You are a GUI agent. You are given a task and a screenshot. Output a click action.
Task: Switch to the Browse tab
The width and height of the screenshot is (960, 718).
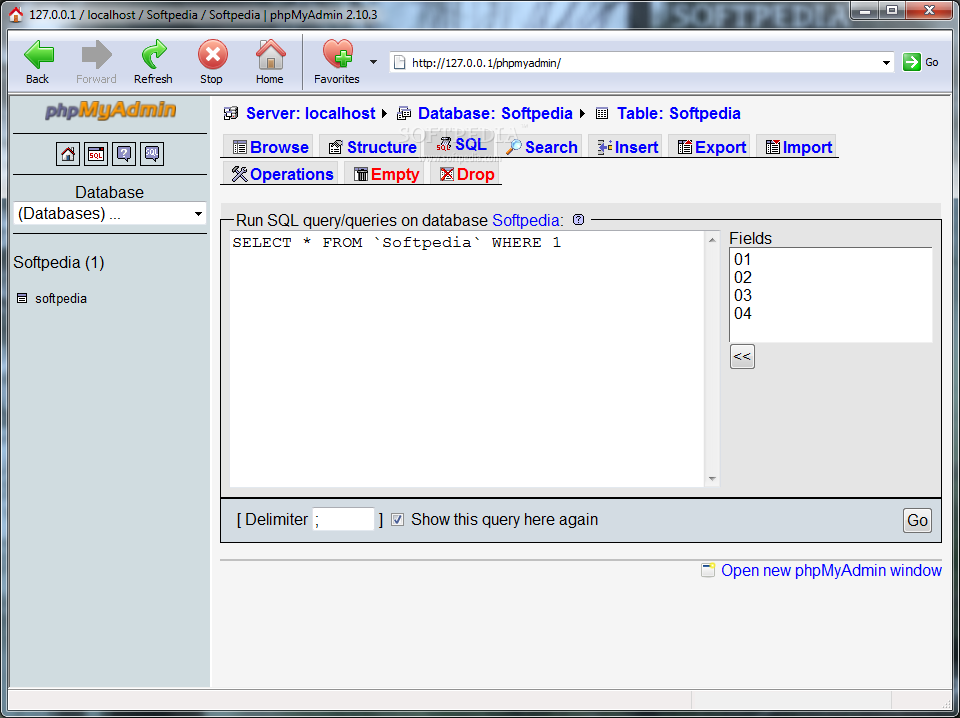point(270,147)
